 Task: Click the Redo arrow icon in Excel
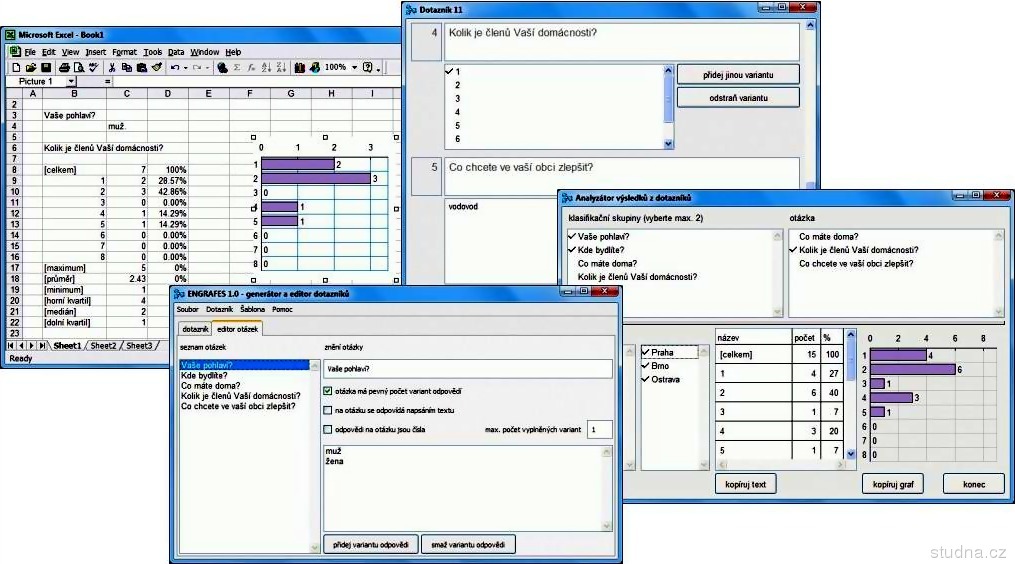(197, 67)
